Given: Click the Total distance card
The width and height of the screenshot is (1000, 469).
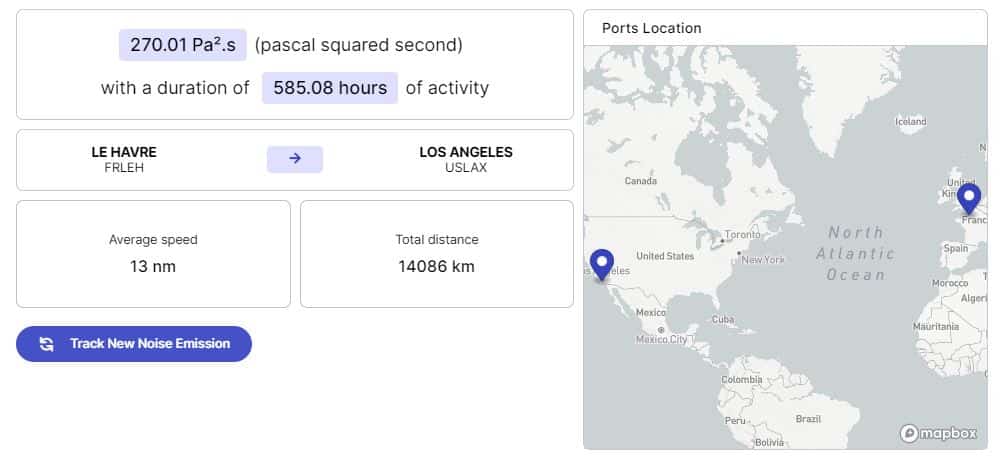Looking at the screenshot, I should [x=437, y=254].
